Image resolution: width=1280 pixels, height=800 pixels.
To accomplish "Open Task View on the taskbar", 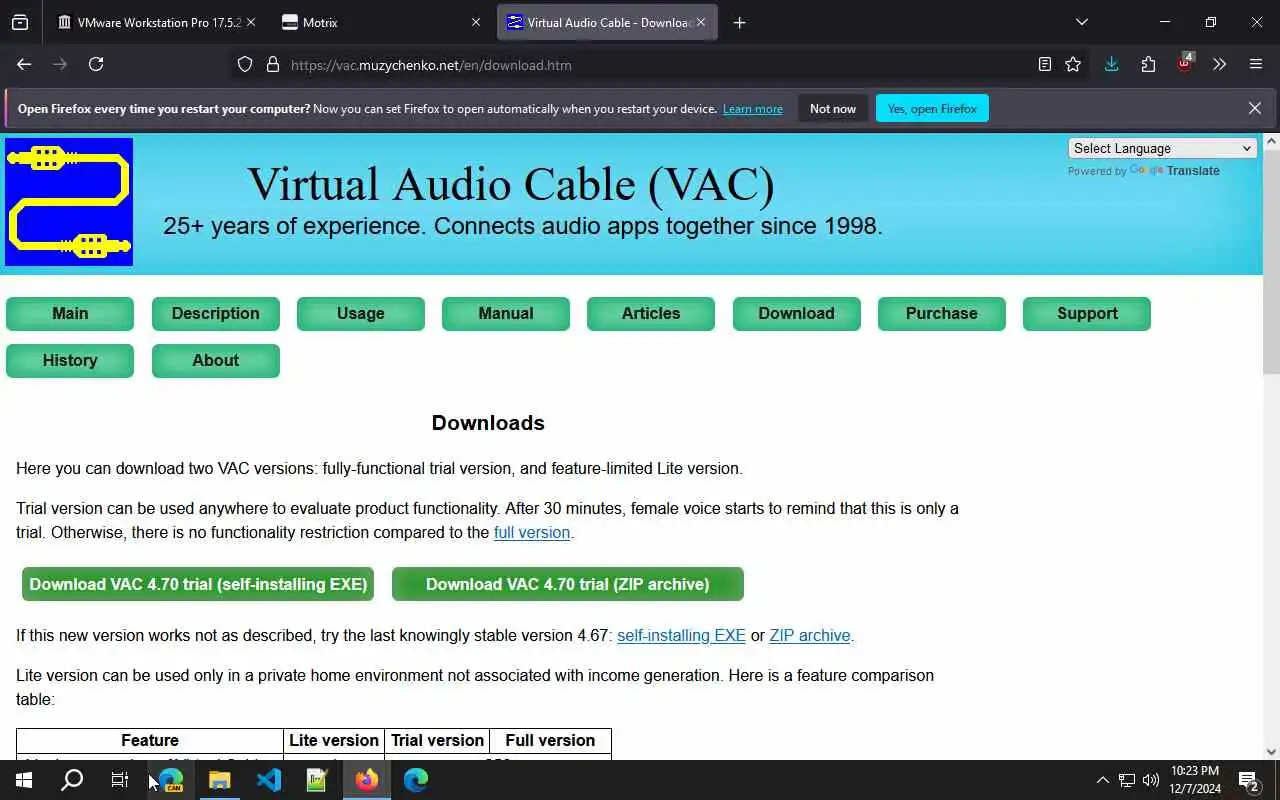I will pyautogui.click(x=120, y=780).
